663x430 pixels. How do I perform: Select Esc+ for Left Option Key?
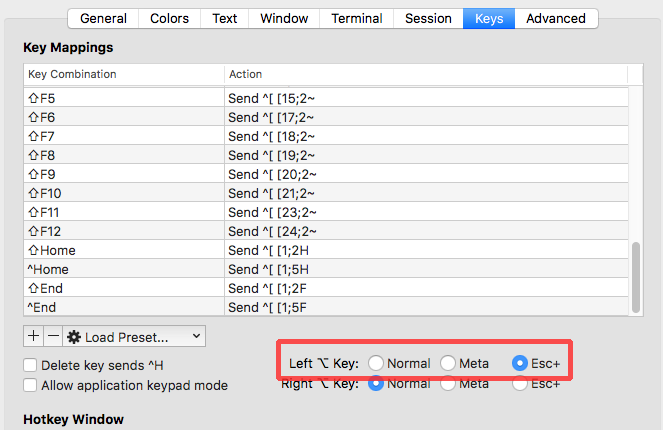[x=520, y=363]
